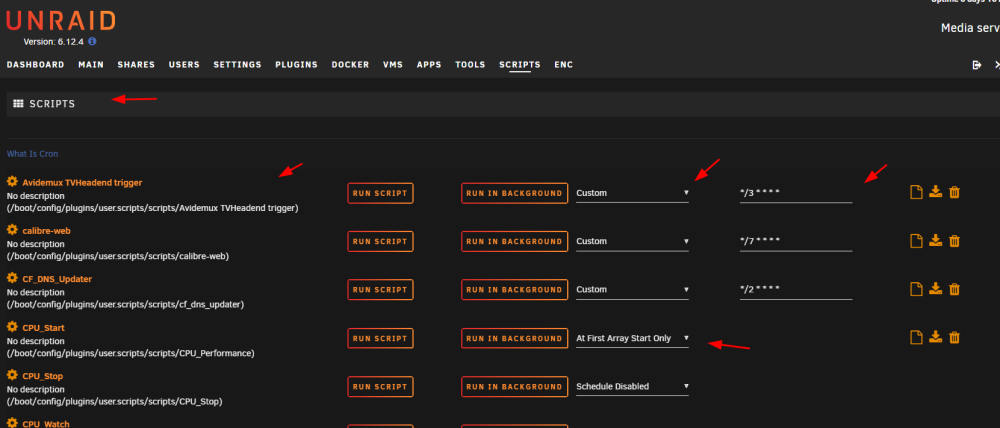Open schedule dropdown for CF_DNS_Updater

[x=632, y=290]
